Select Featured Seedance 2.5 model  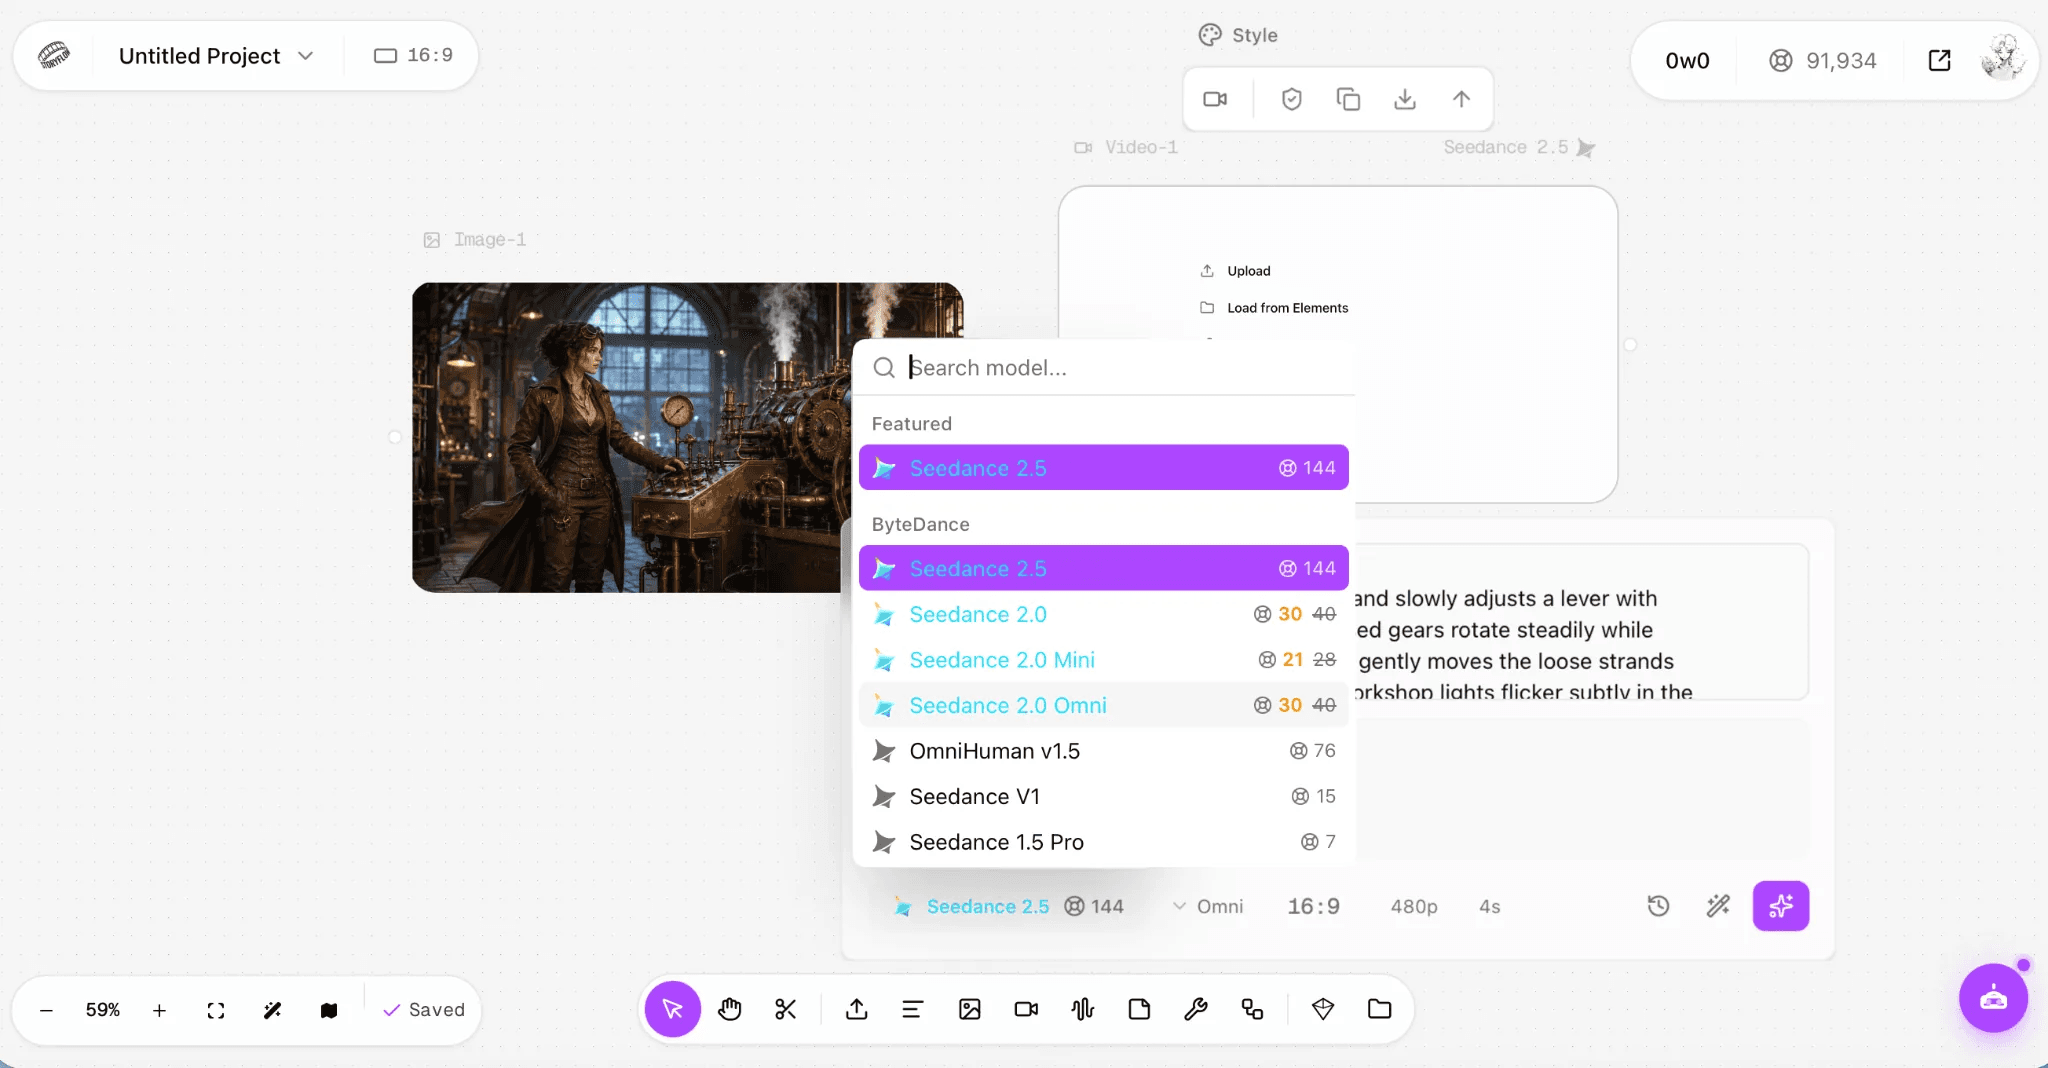[1104, 468]
